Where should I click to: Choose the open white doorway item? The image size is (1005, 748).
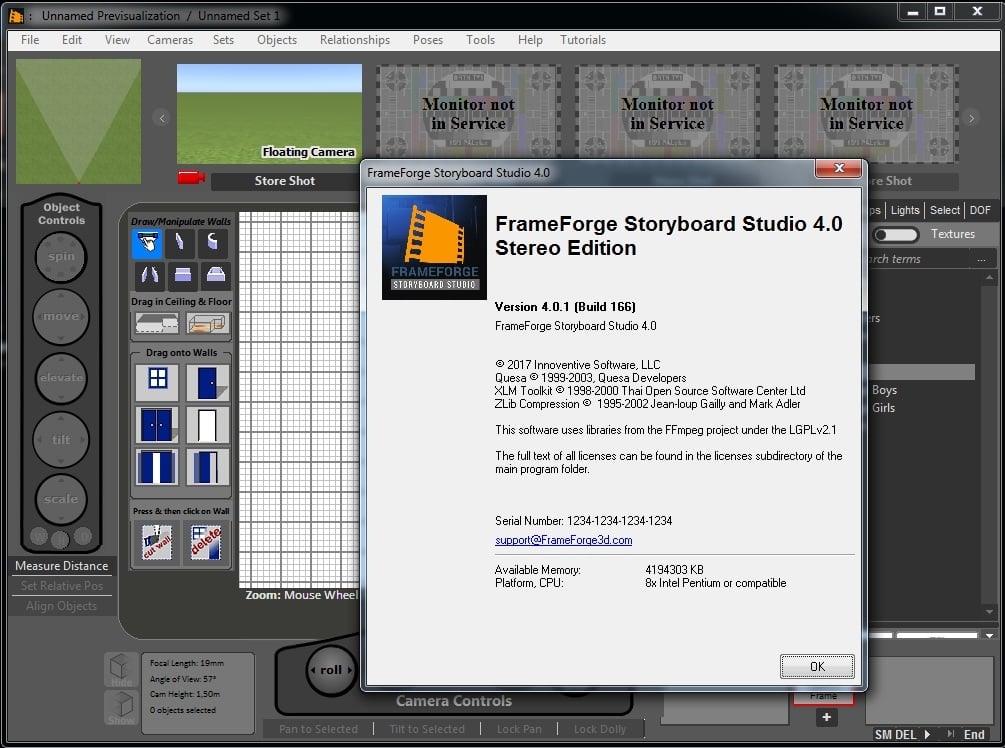point(207,424)
